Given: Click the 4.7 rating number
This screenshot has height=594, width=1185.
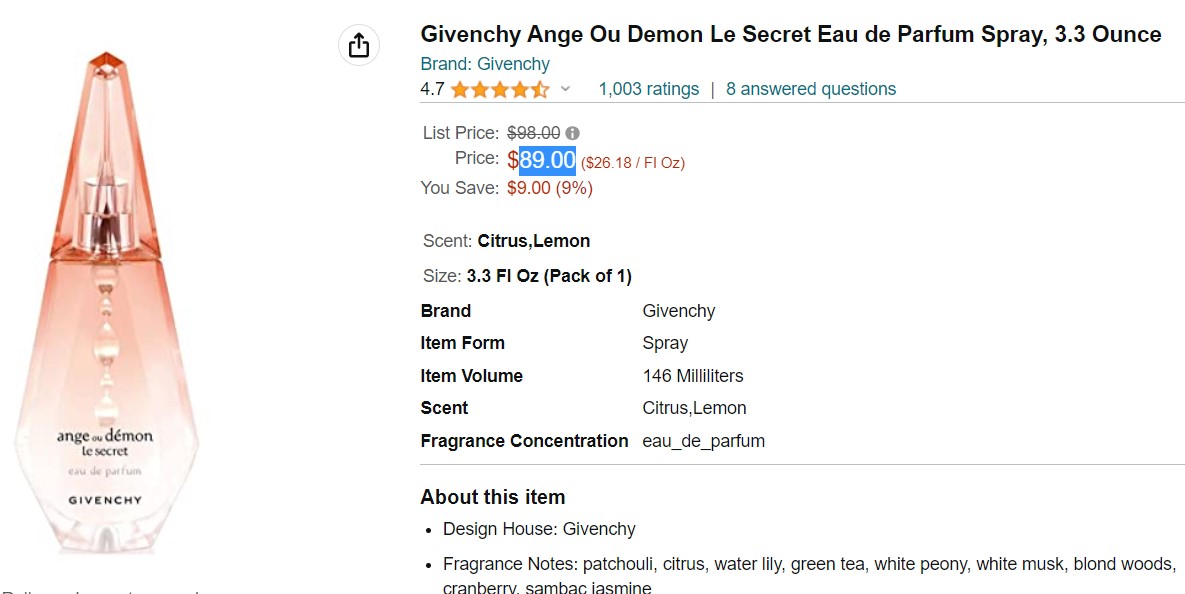Looking at the screenshot, I should pos(432,89).
